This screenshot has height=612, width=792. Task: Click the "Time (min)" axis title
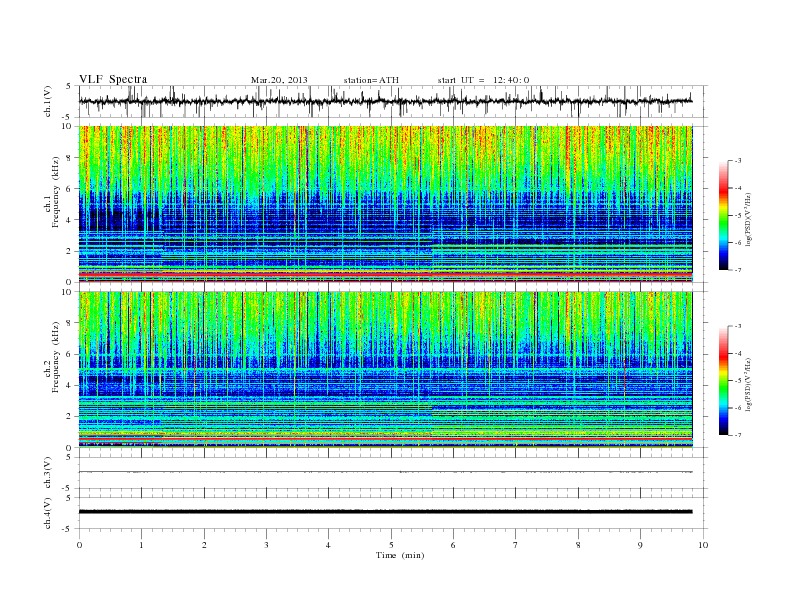pyautogui.click(x=400, y=555)
